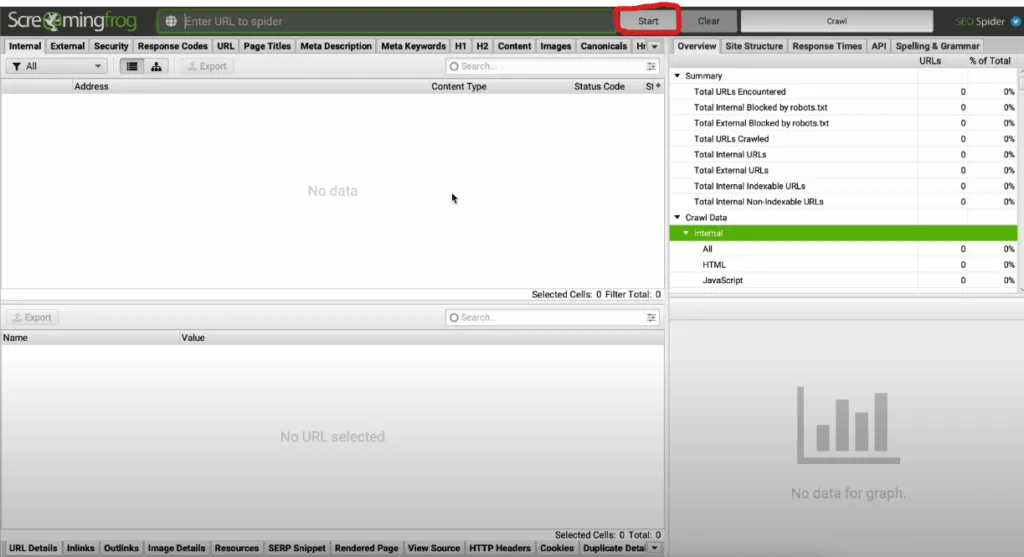This screenshot has height=557, width=1024.
Task: Collapse the Internal tree node
Action: point(686,233)
